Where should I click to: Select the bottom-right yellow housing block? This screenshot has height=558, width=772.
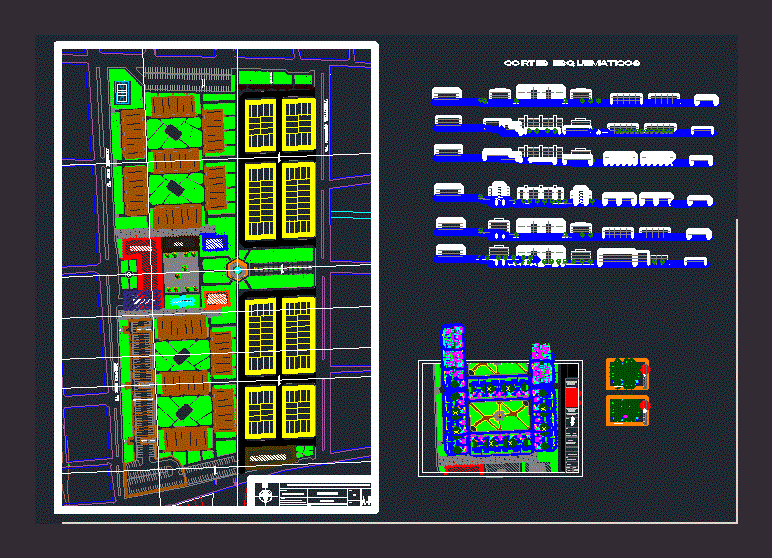click(298, 410)
